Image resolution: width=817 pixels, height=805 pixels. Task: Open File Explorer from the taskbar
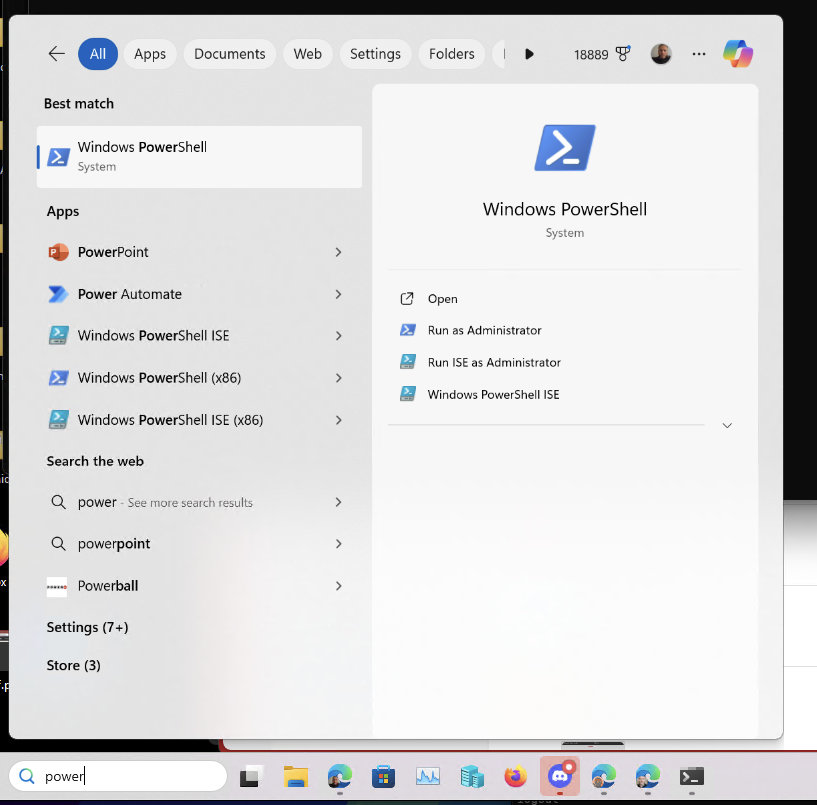(295, 776)
